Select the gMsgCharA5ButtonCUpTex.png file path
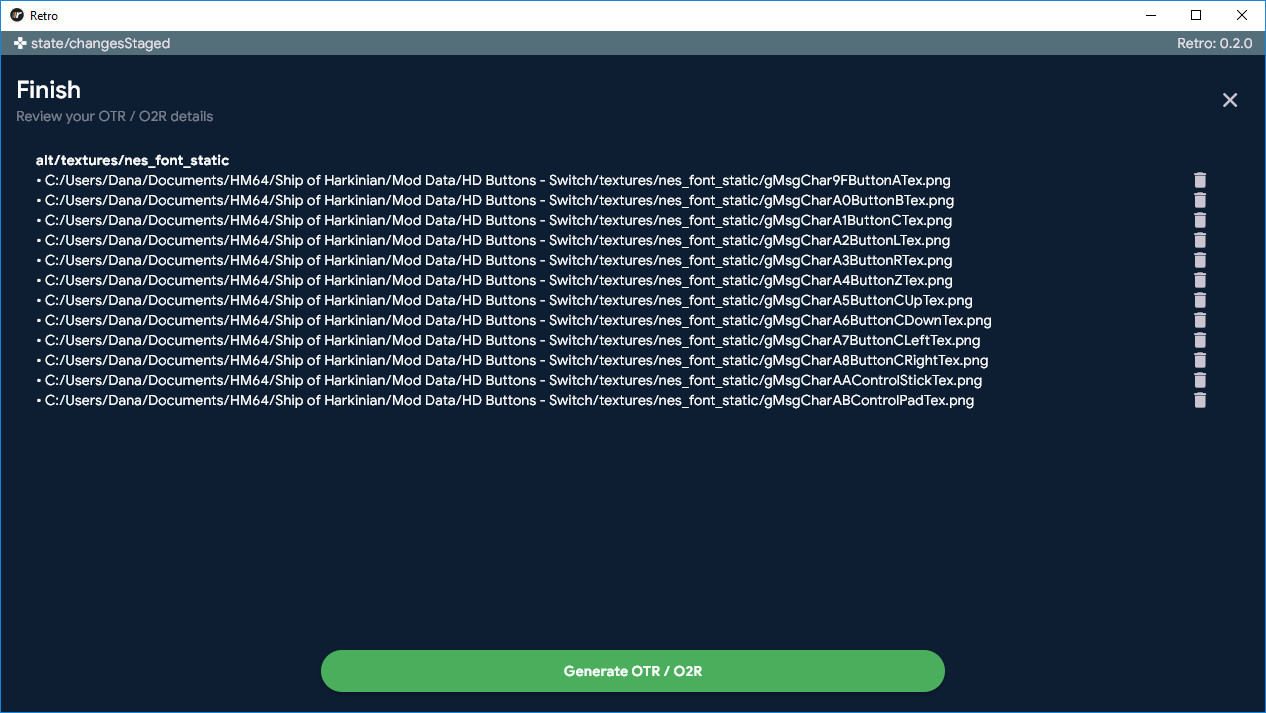 509,300
